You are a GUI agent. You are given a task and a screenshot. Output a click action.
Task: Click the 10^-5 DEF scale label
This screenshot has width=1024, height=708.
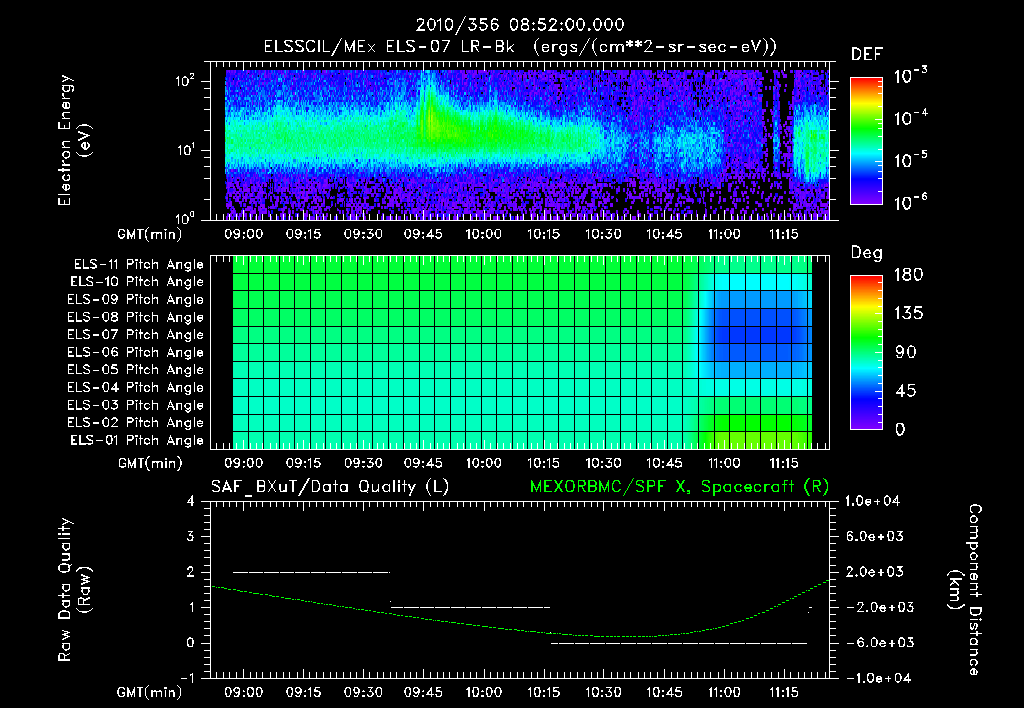(x=910, y=159)
